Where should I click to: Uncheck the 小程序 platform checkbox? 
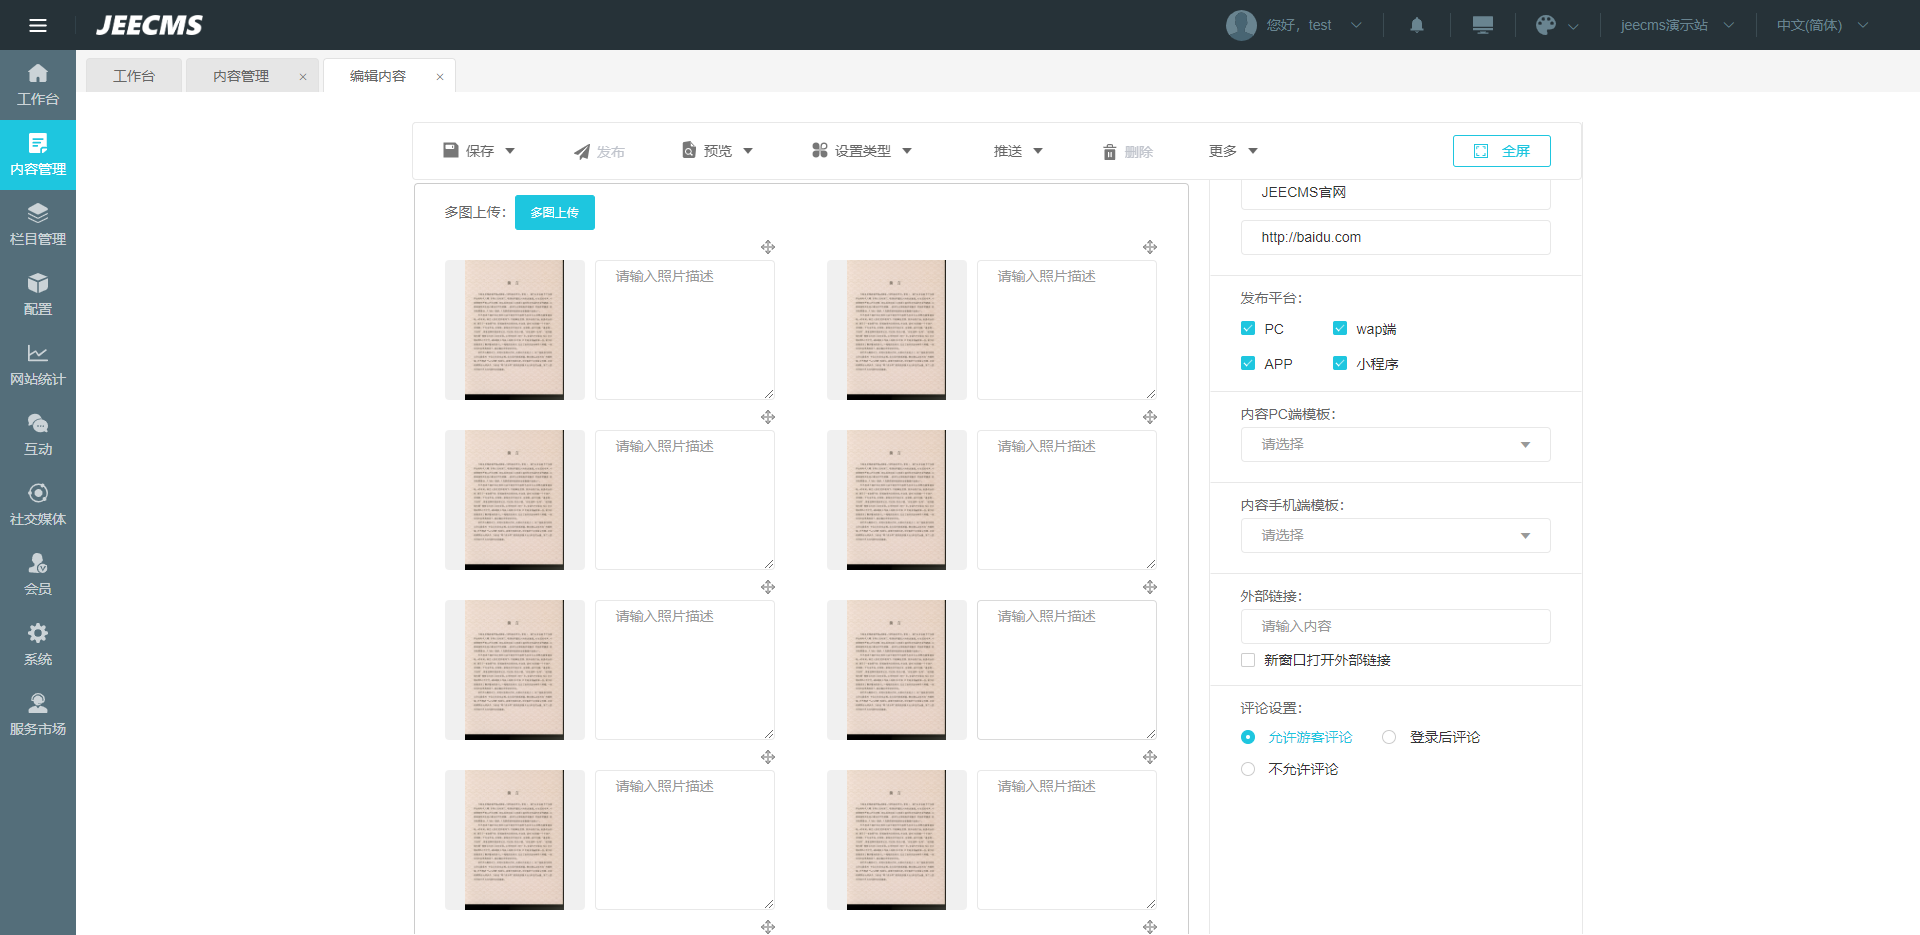pyautogui.click(x=1340, y=364)
